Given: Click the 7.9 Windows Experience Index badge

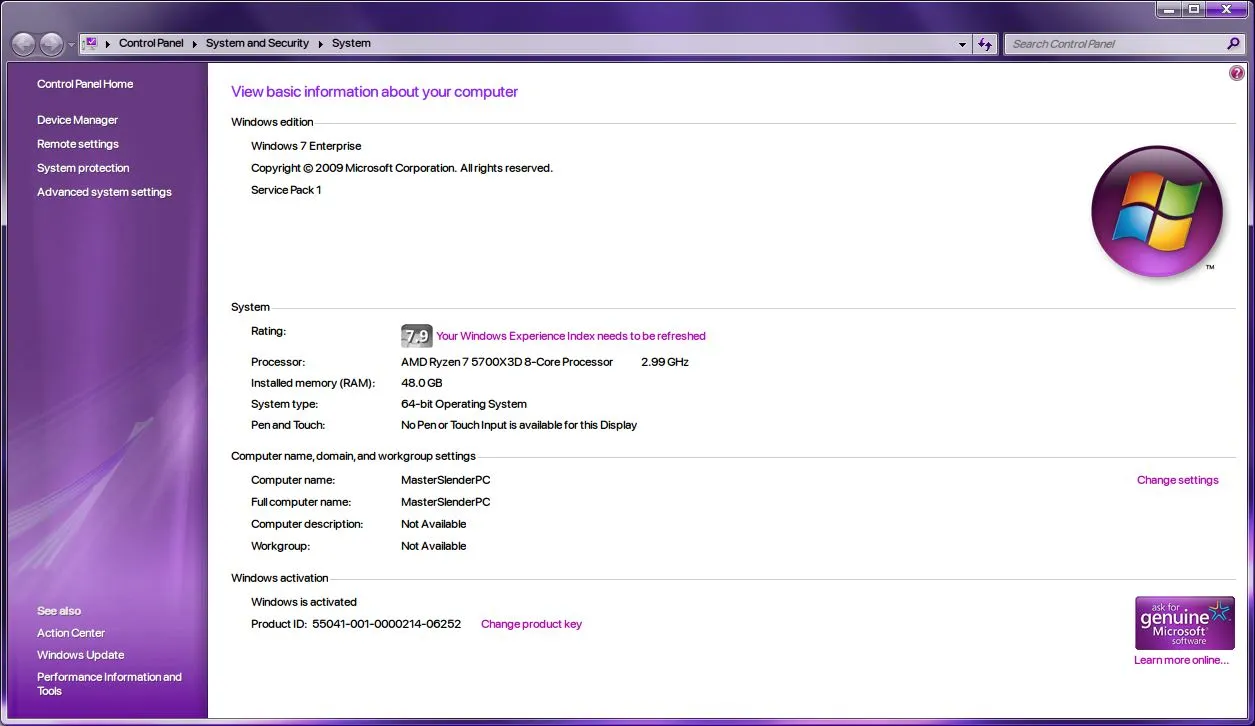Looking at the screenshot, I should click(416, 336).
